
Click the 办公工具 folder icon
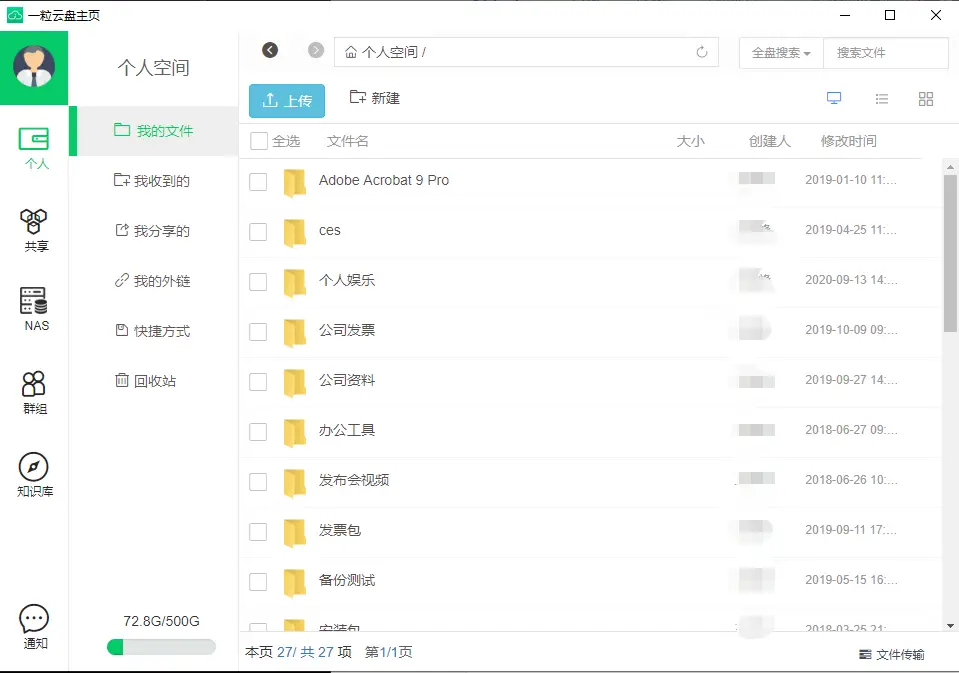pos(294,433)
